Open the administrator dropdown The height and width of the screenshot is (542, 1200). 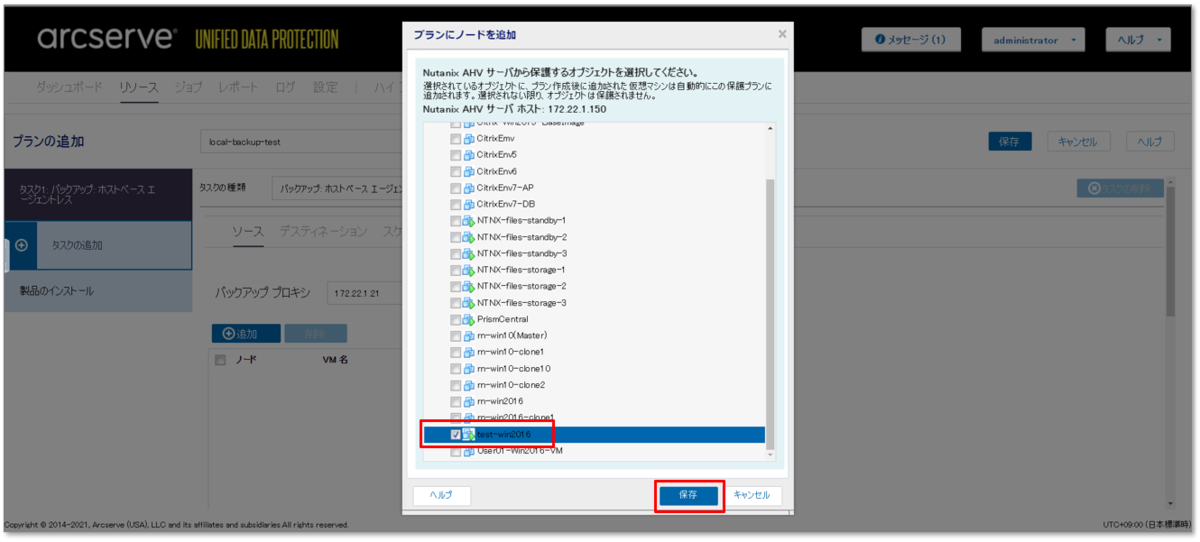1033,40
